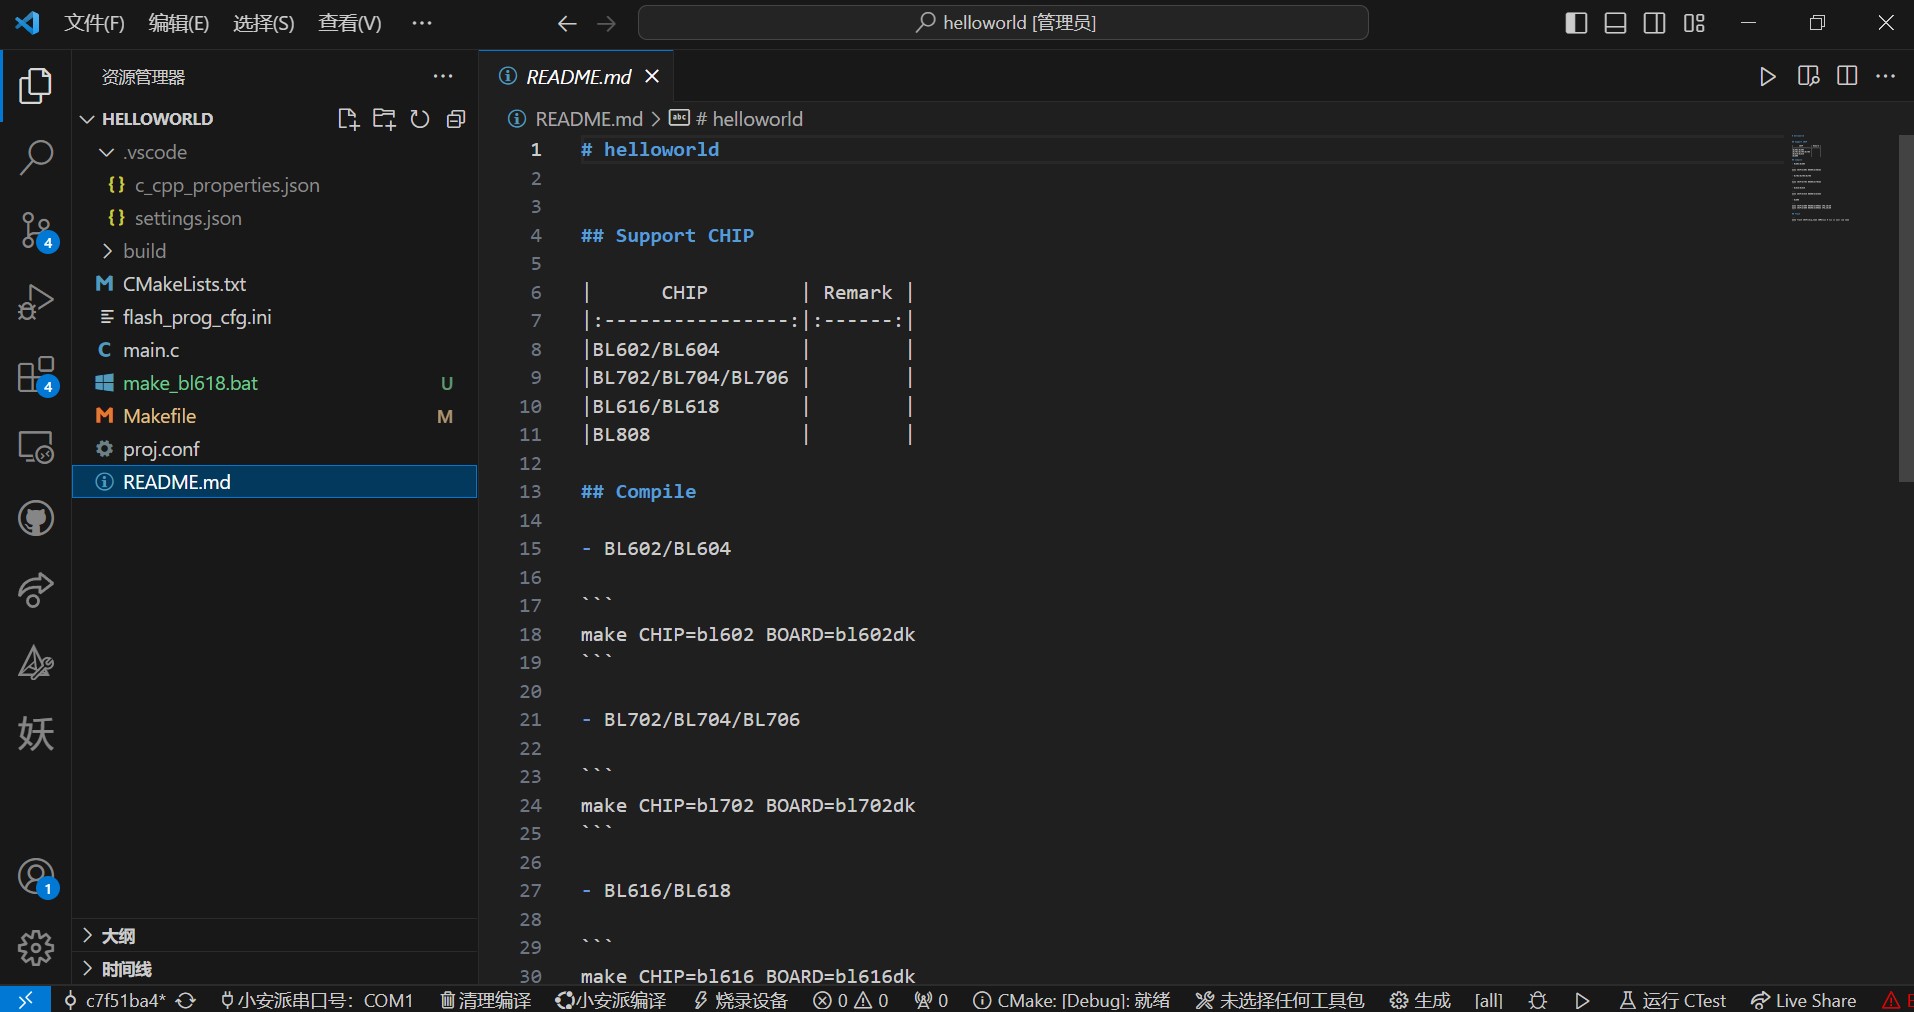Click 烧录设备 flash device button
Viewport: 1914px width, 1012px height.
[741, 1000]
